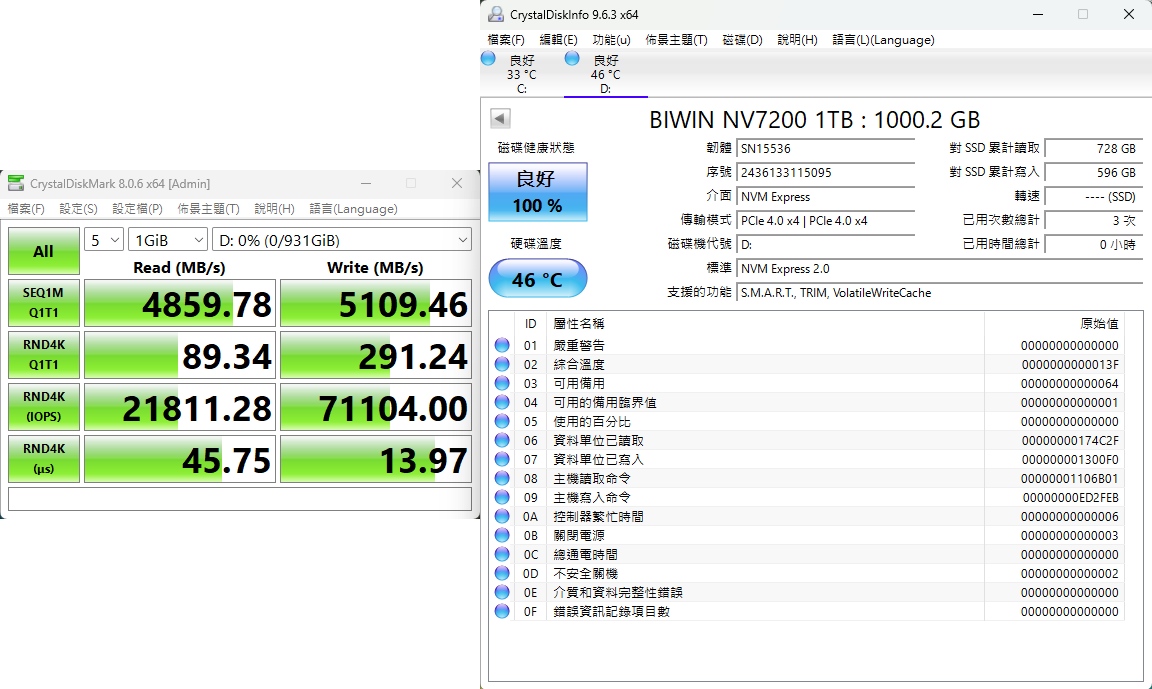This screenshot has height=689, width=1152.
Task: Click the CrystalDiskInfo title bar app icon
Action: coord(497,14)
